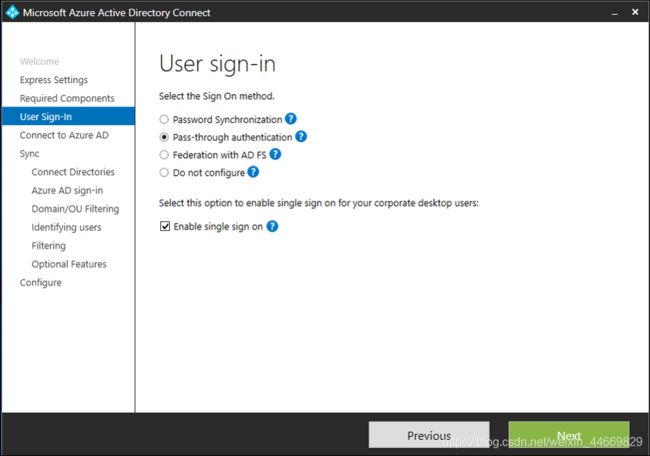Click the 'User sign-in' page heading
The width and height of the screenshot is (650, 456).
click(x=217, y=64)
